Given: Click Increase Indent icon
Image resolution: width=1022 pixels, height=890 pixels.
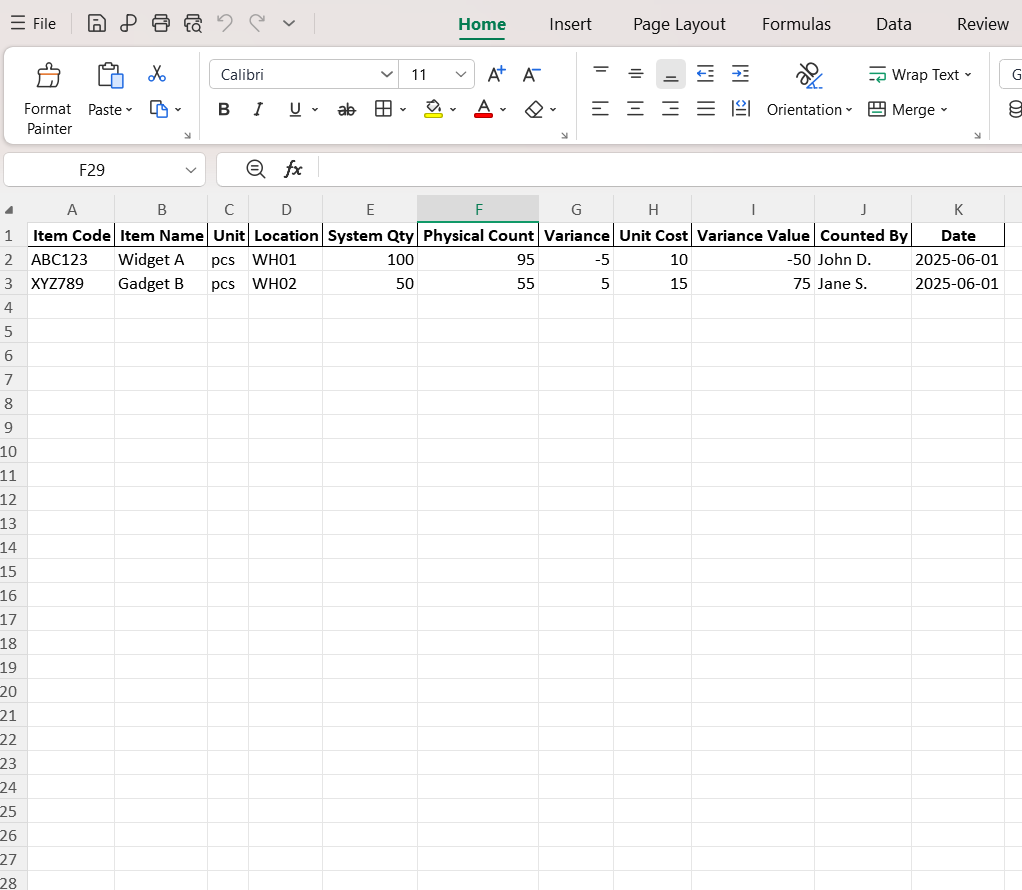Looking at the screenshot, I should tap(740, 74).
